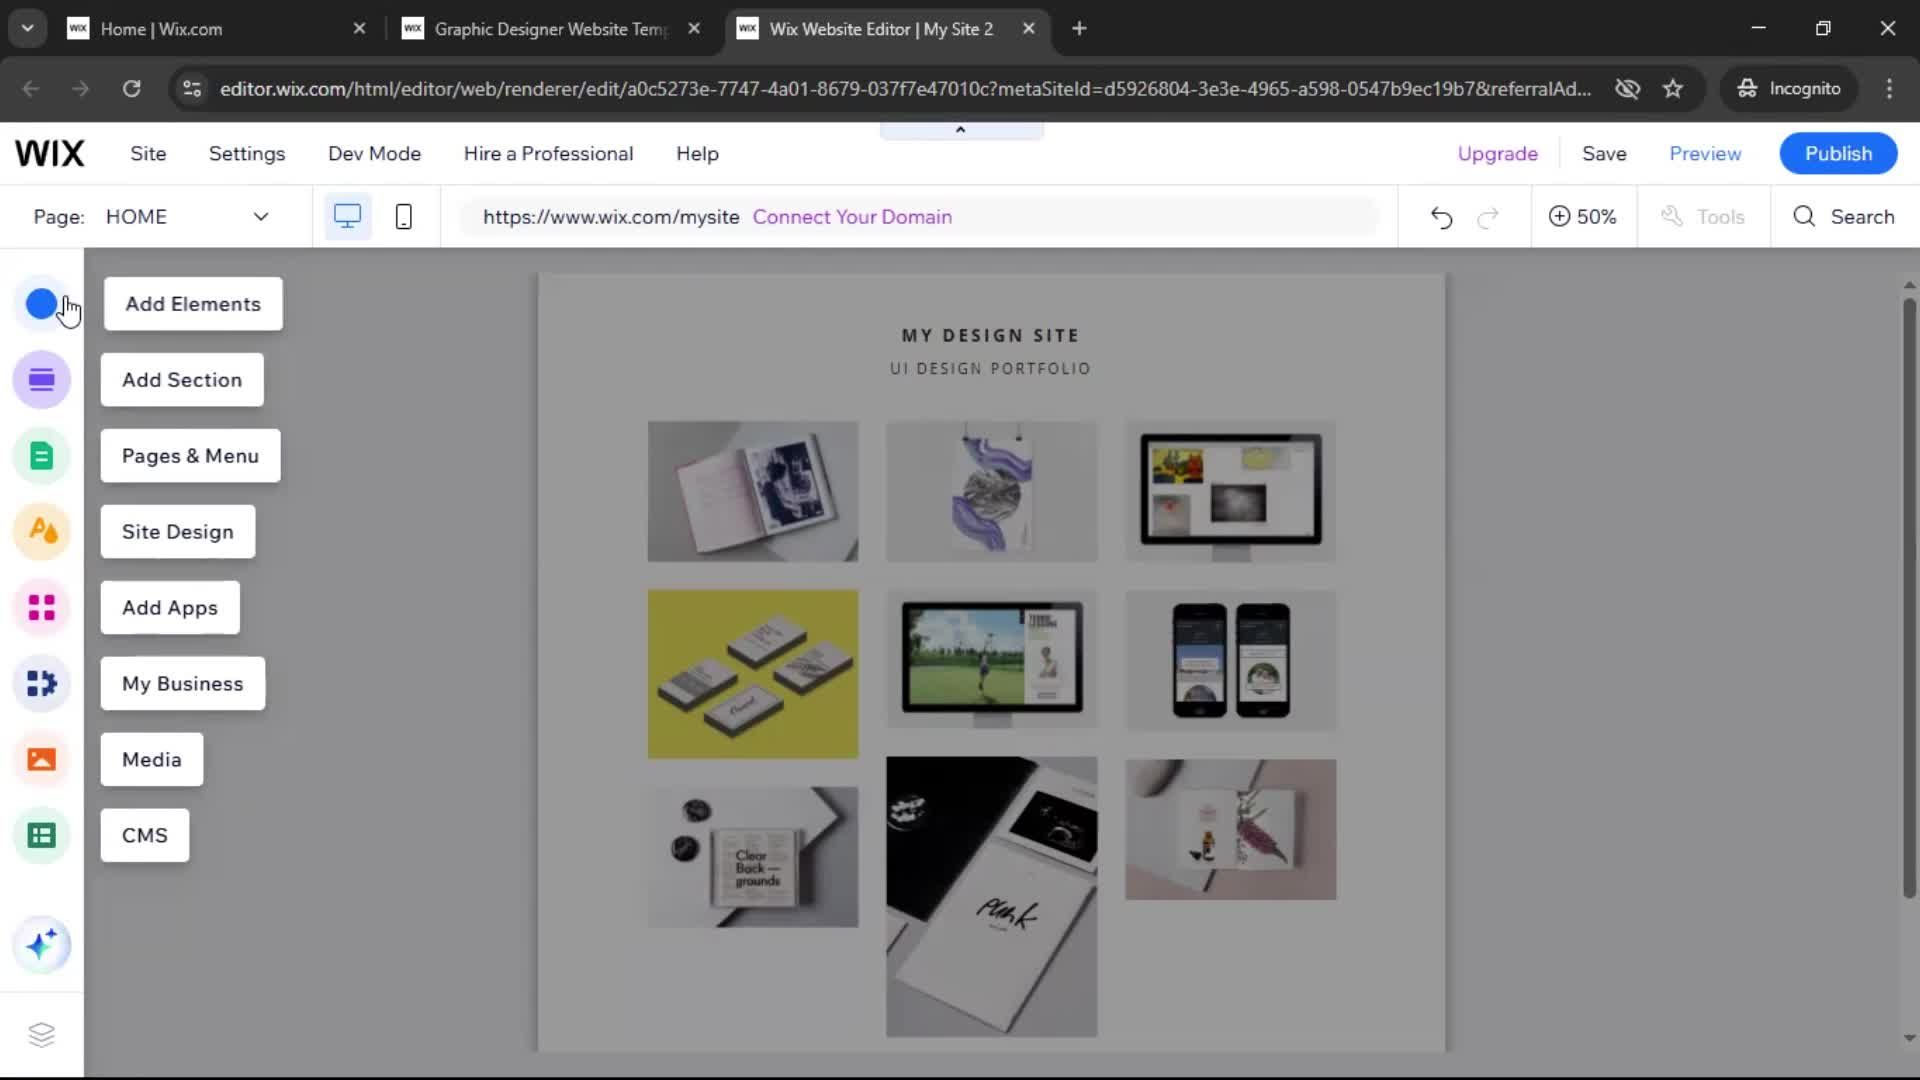
Task: Collapse the top bar with chevron handle
Action: coord(961,130)
